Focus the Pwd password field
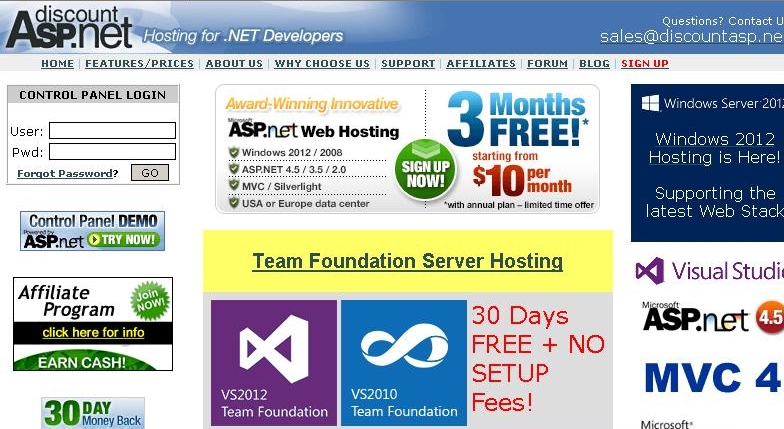784x429 pixels. [112, 152]
